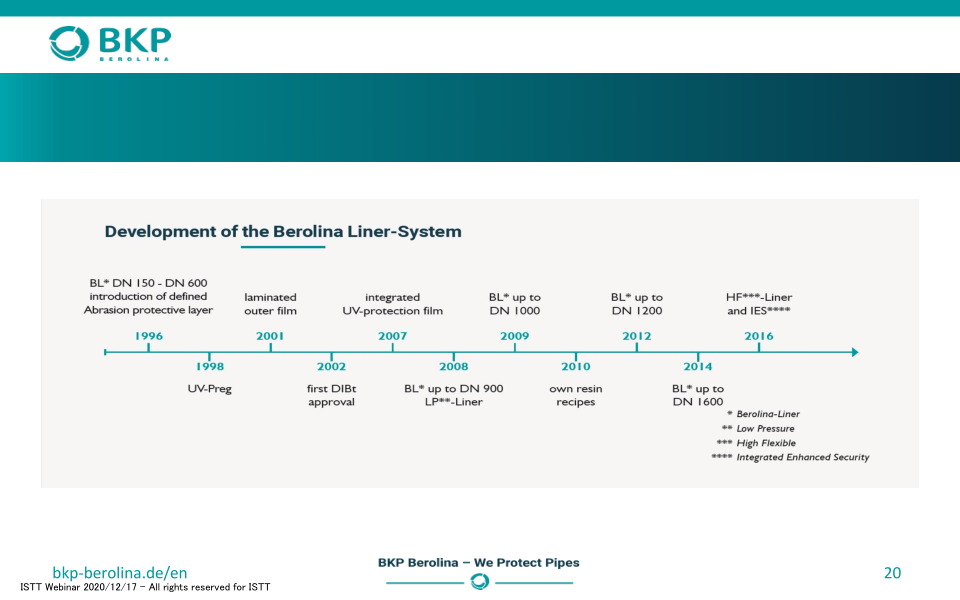The height and width of the screenshot is (600, 960).
Task: Click the arrowhead at the timeline's end
Action: tap(853, 352)
